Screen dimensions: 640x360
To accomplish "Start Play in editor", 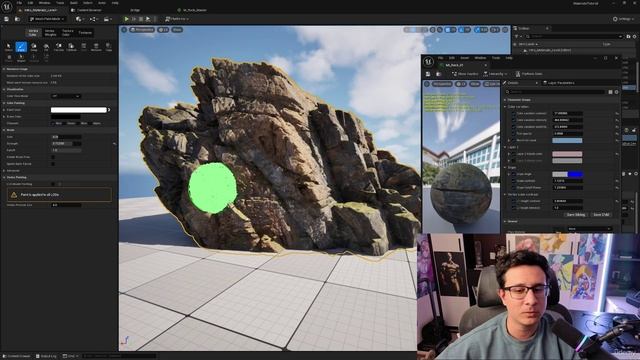I will [x=127, y=19].
